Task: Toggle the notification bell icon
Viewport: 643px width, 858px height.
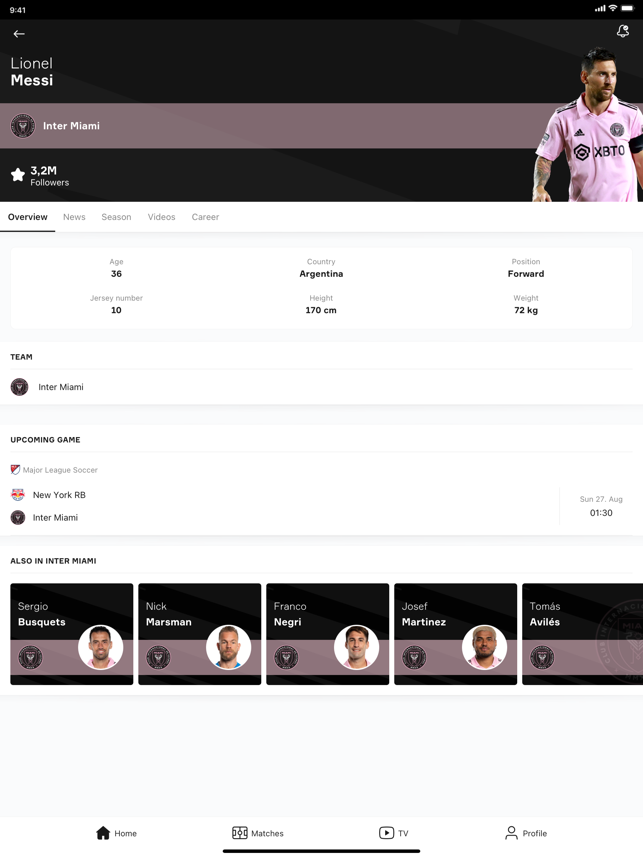Action: (x=623, y=31)
